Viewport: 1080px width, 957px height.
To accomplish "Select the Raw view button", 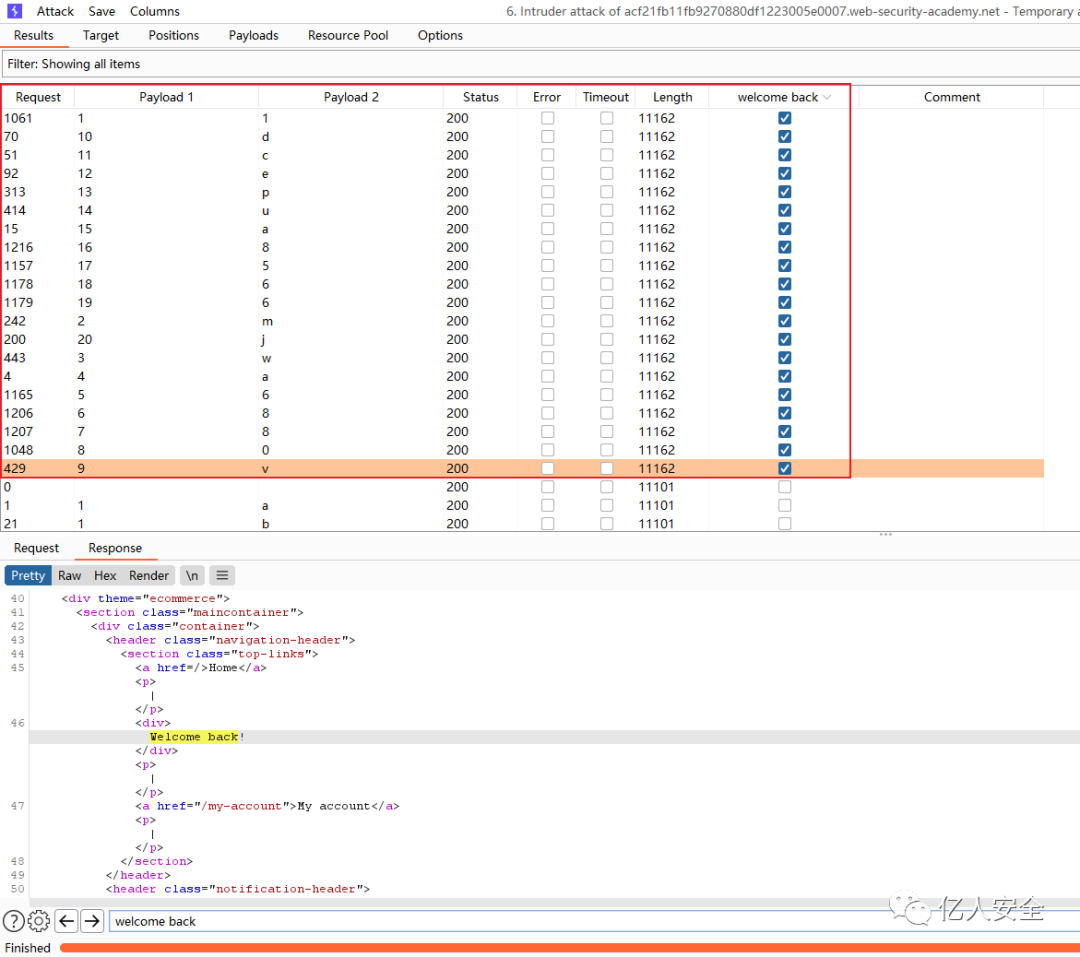I will pyautogui.click(x=69, y=575).
